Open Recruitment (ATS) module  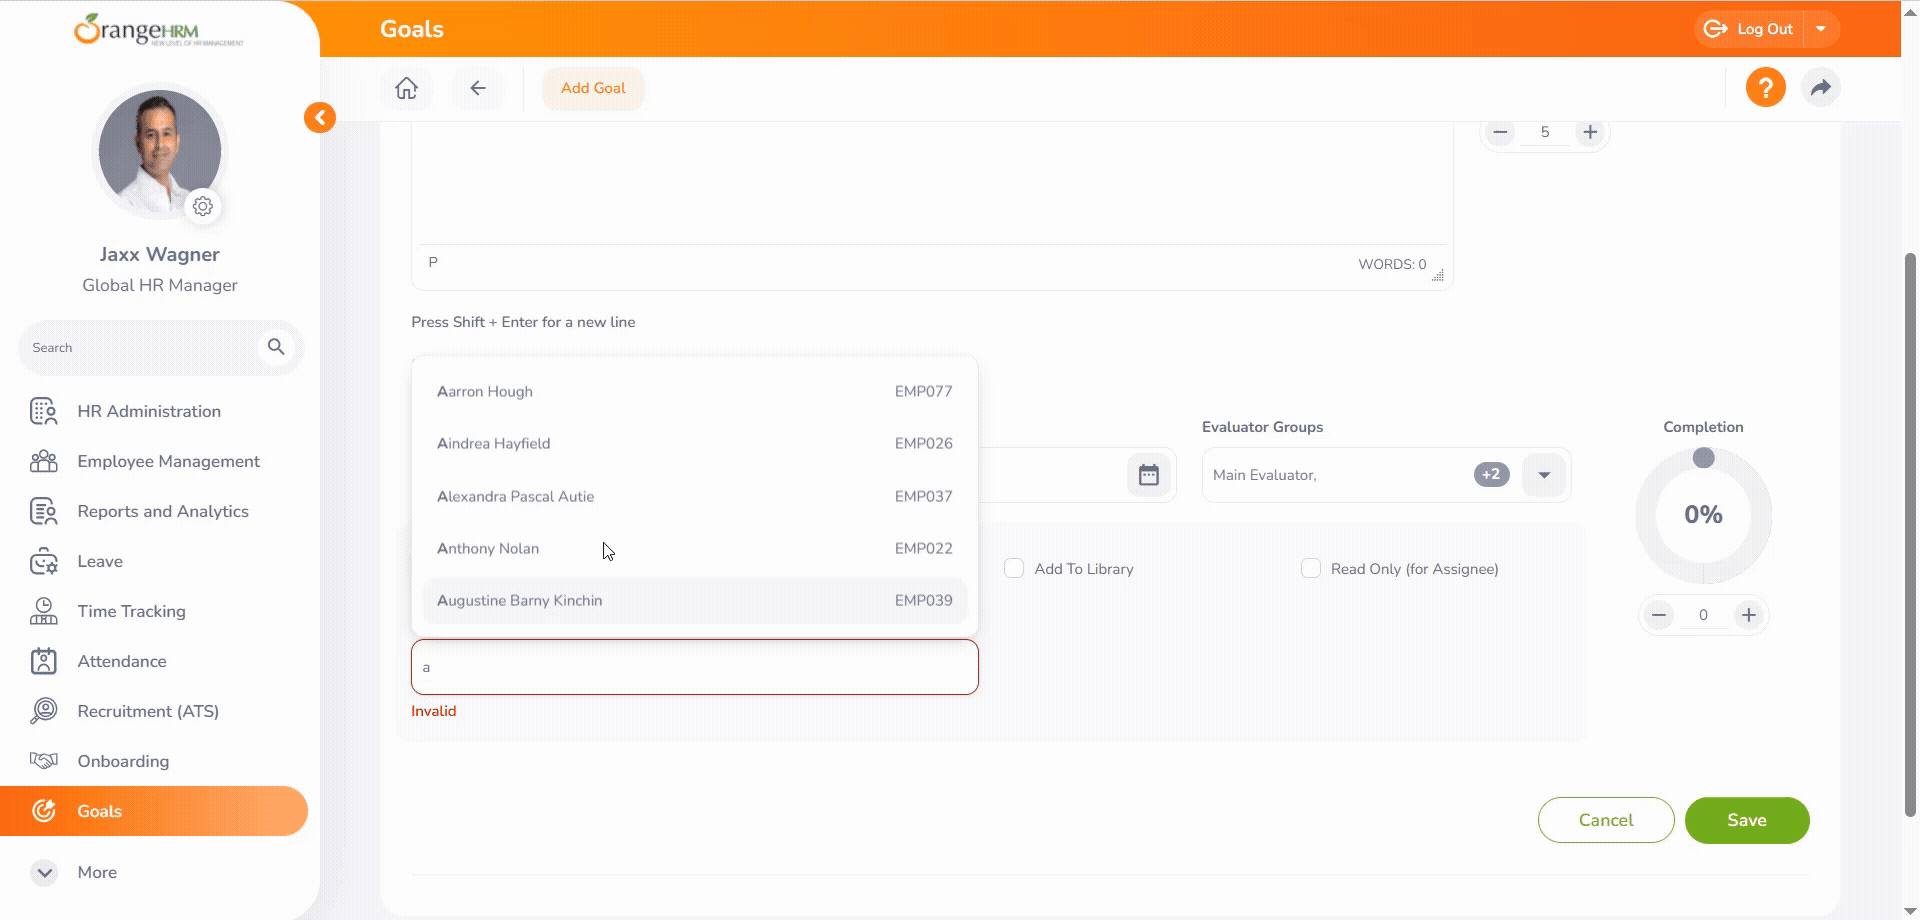[x=148, y=711]
